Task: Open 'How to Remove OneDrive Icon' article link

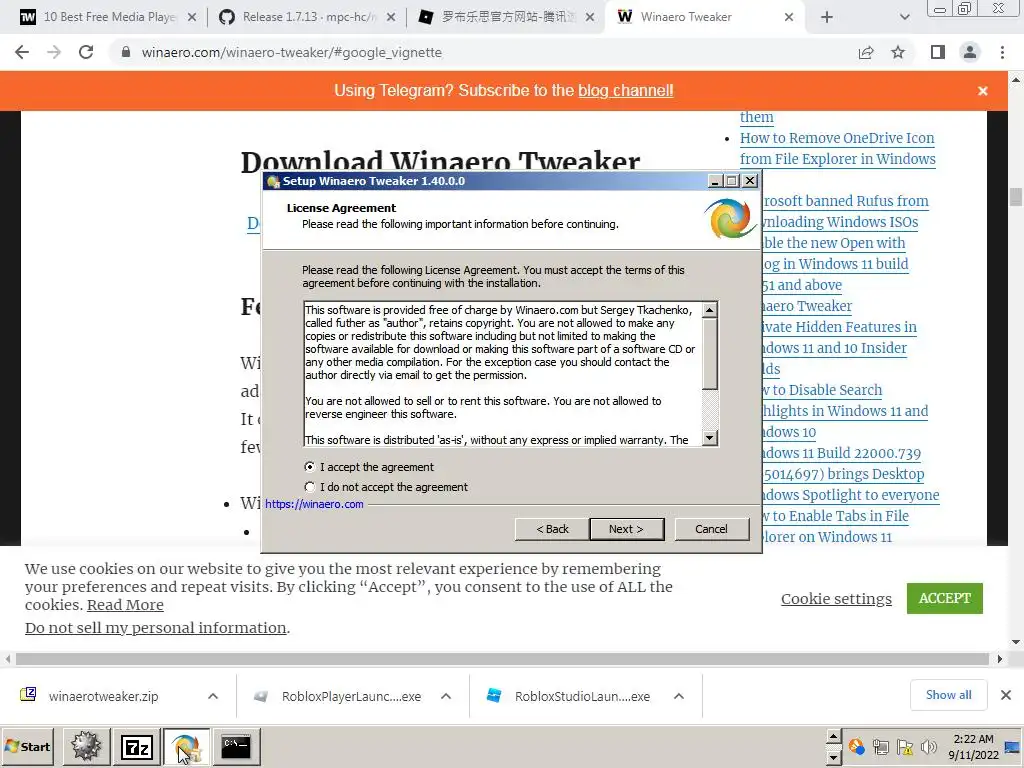Action: pyautogui.click(x=837, y=148)
